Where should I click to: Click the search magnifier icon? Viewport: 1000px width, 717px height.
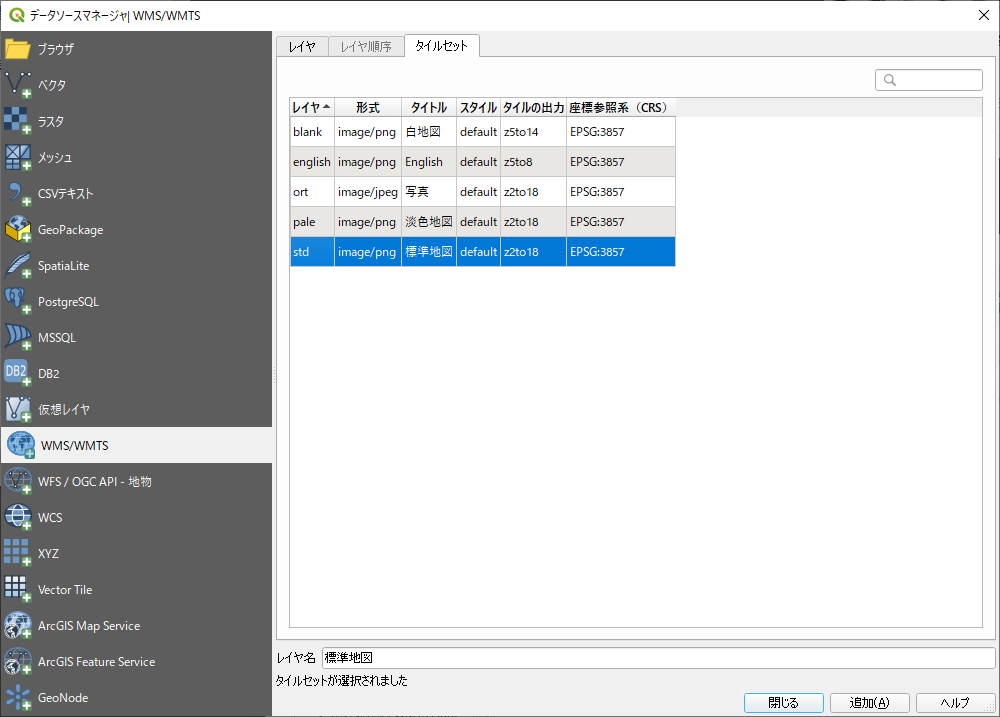tap(890, 80)
